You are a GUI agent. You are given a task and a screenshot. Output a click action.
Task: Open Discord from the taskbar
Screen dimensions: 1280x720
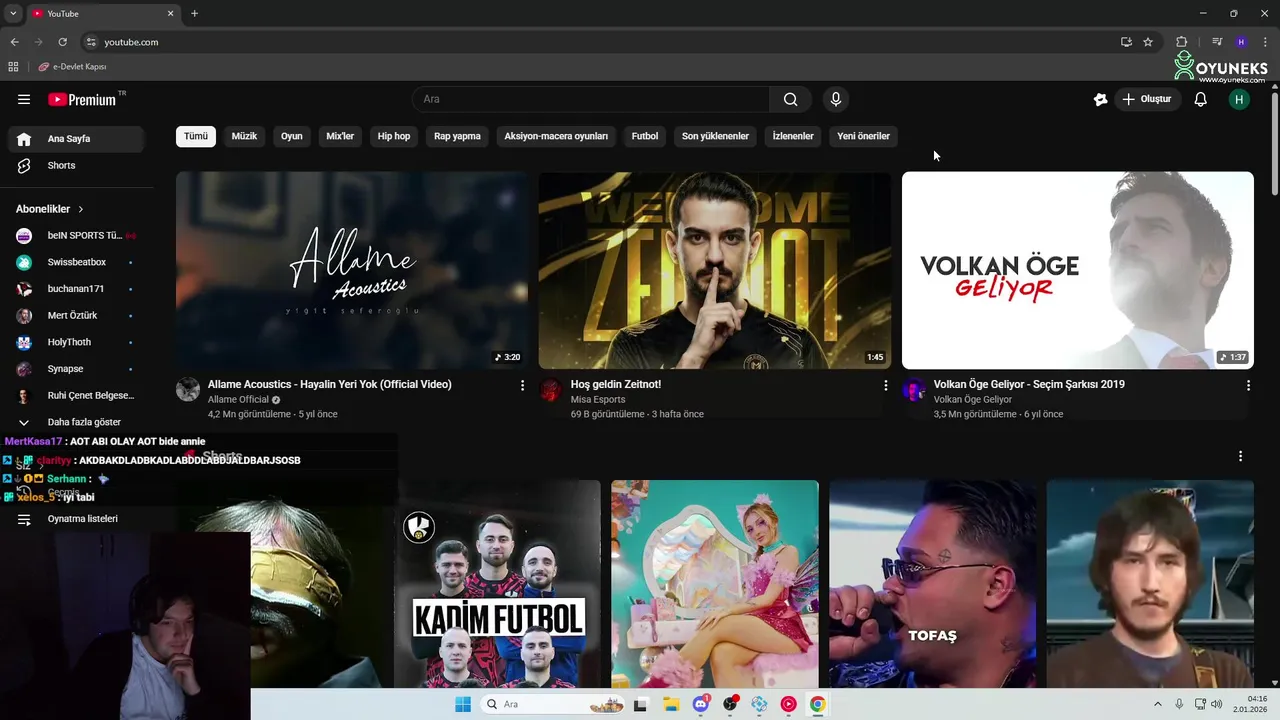click(x=701, y=704)
